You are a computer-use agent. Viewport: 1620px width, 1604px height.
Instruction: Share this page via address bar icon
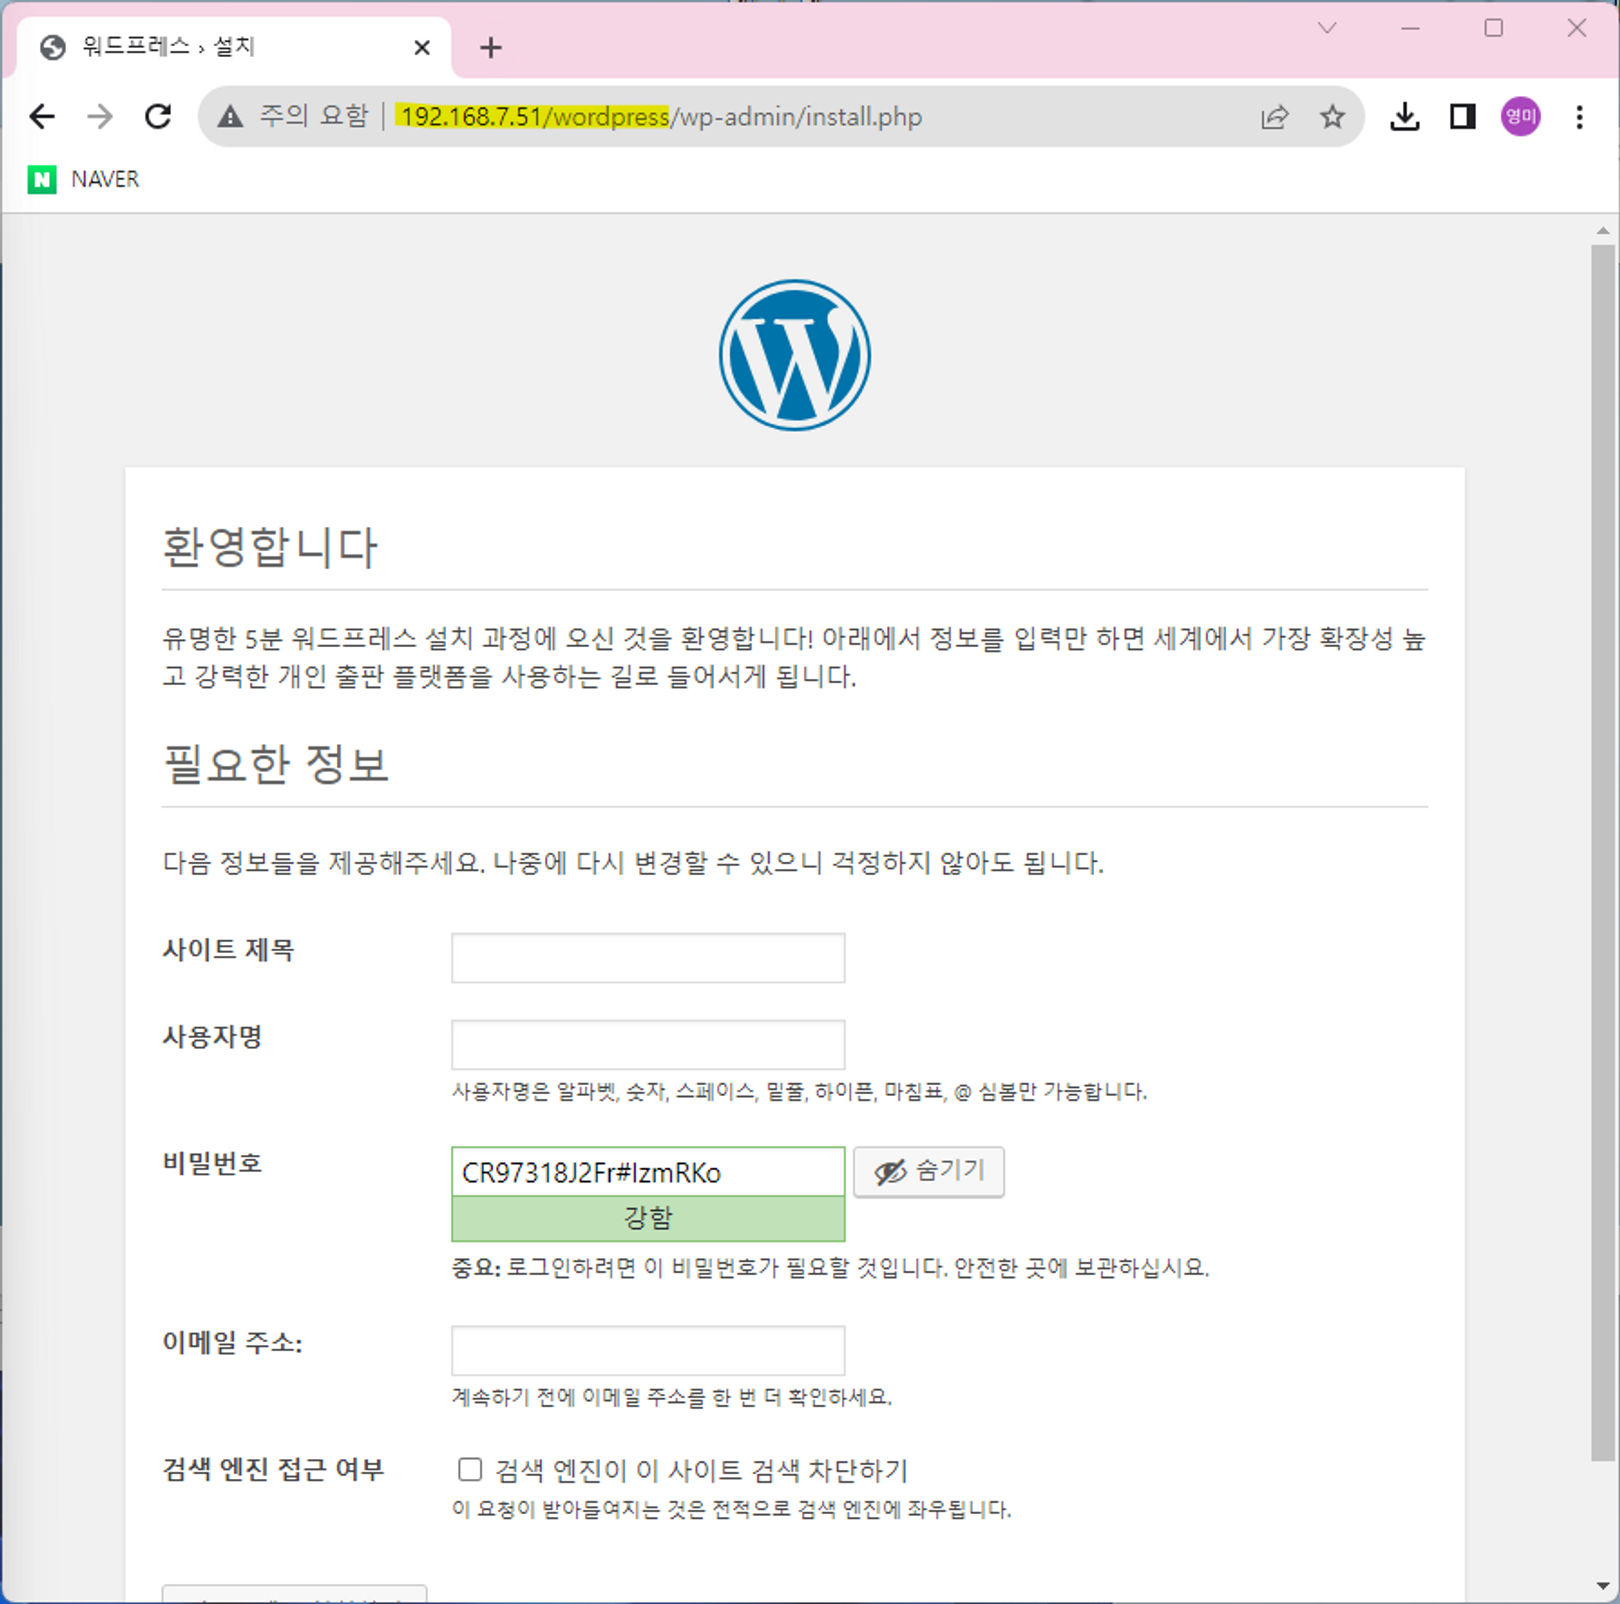pos(1275,117)
